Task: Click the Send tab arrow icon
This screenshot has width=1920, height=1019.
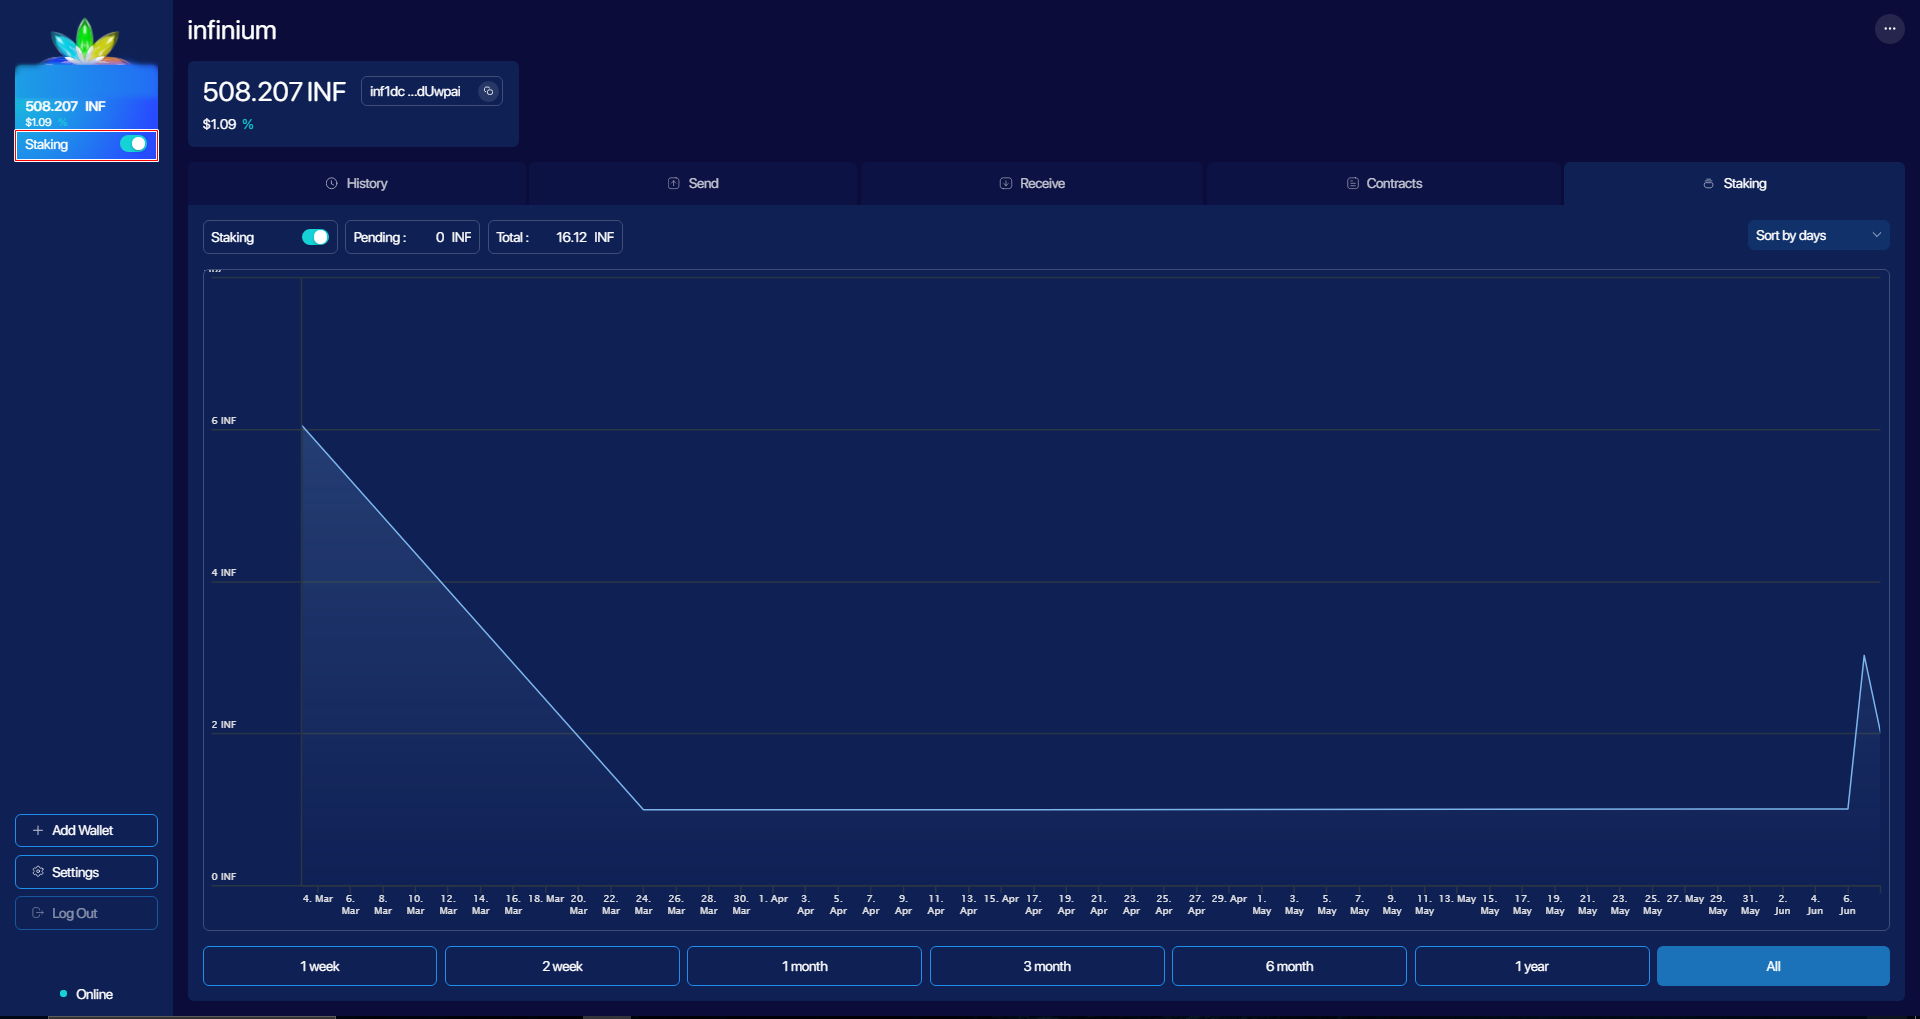Action: click(x=674, y=184)
